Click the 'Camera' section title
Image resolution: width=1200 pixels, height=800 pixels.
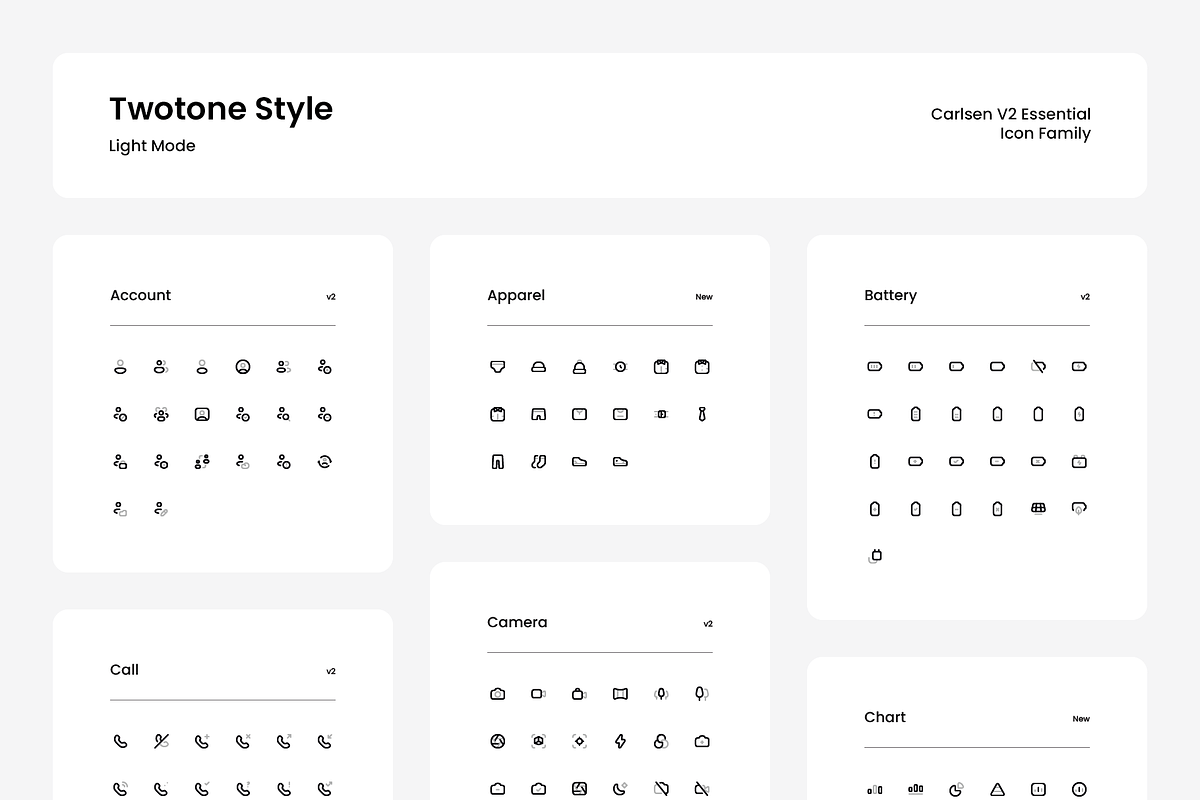click(517, 622)
